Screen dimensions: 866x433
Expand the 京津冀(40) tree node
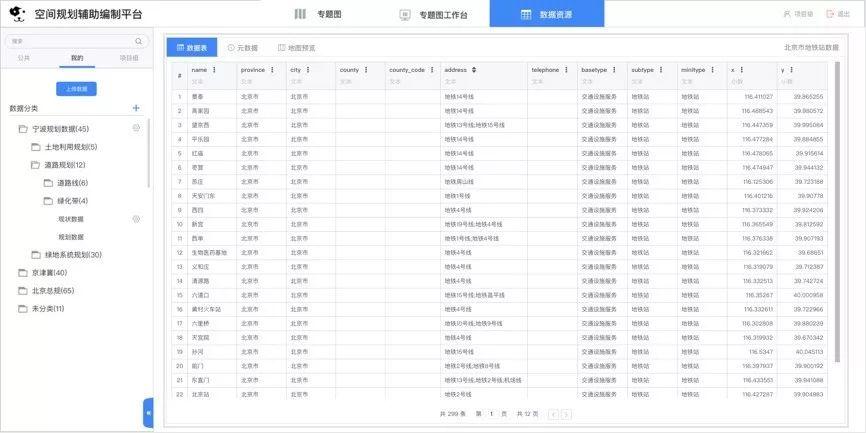(x=50, y=273)
